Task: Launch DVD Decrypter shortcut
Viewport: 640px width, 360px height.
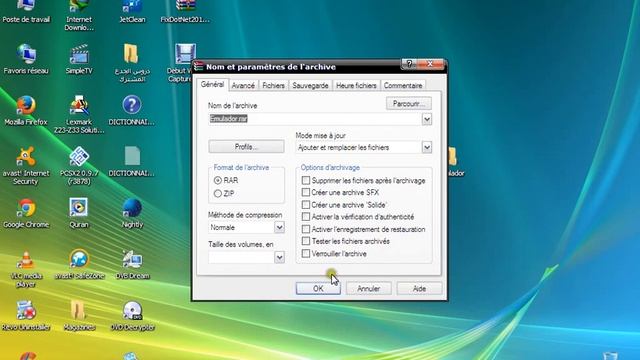Action: pyautogui.click(x=132, y=316)
